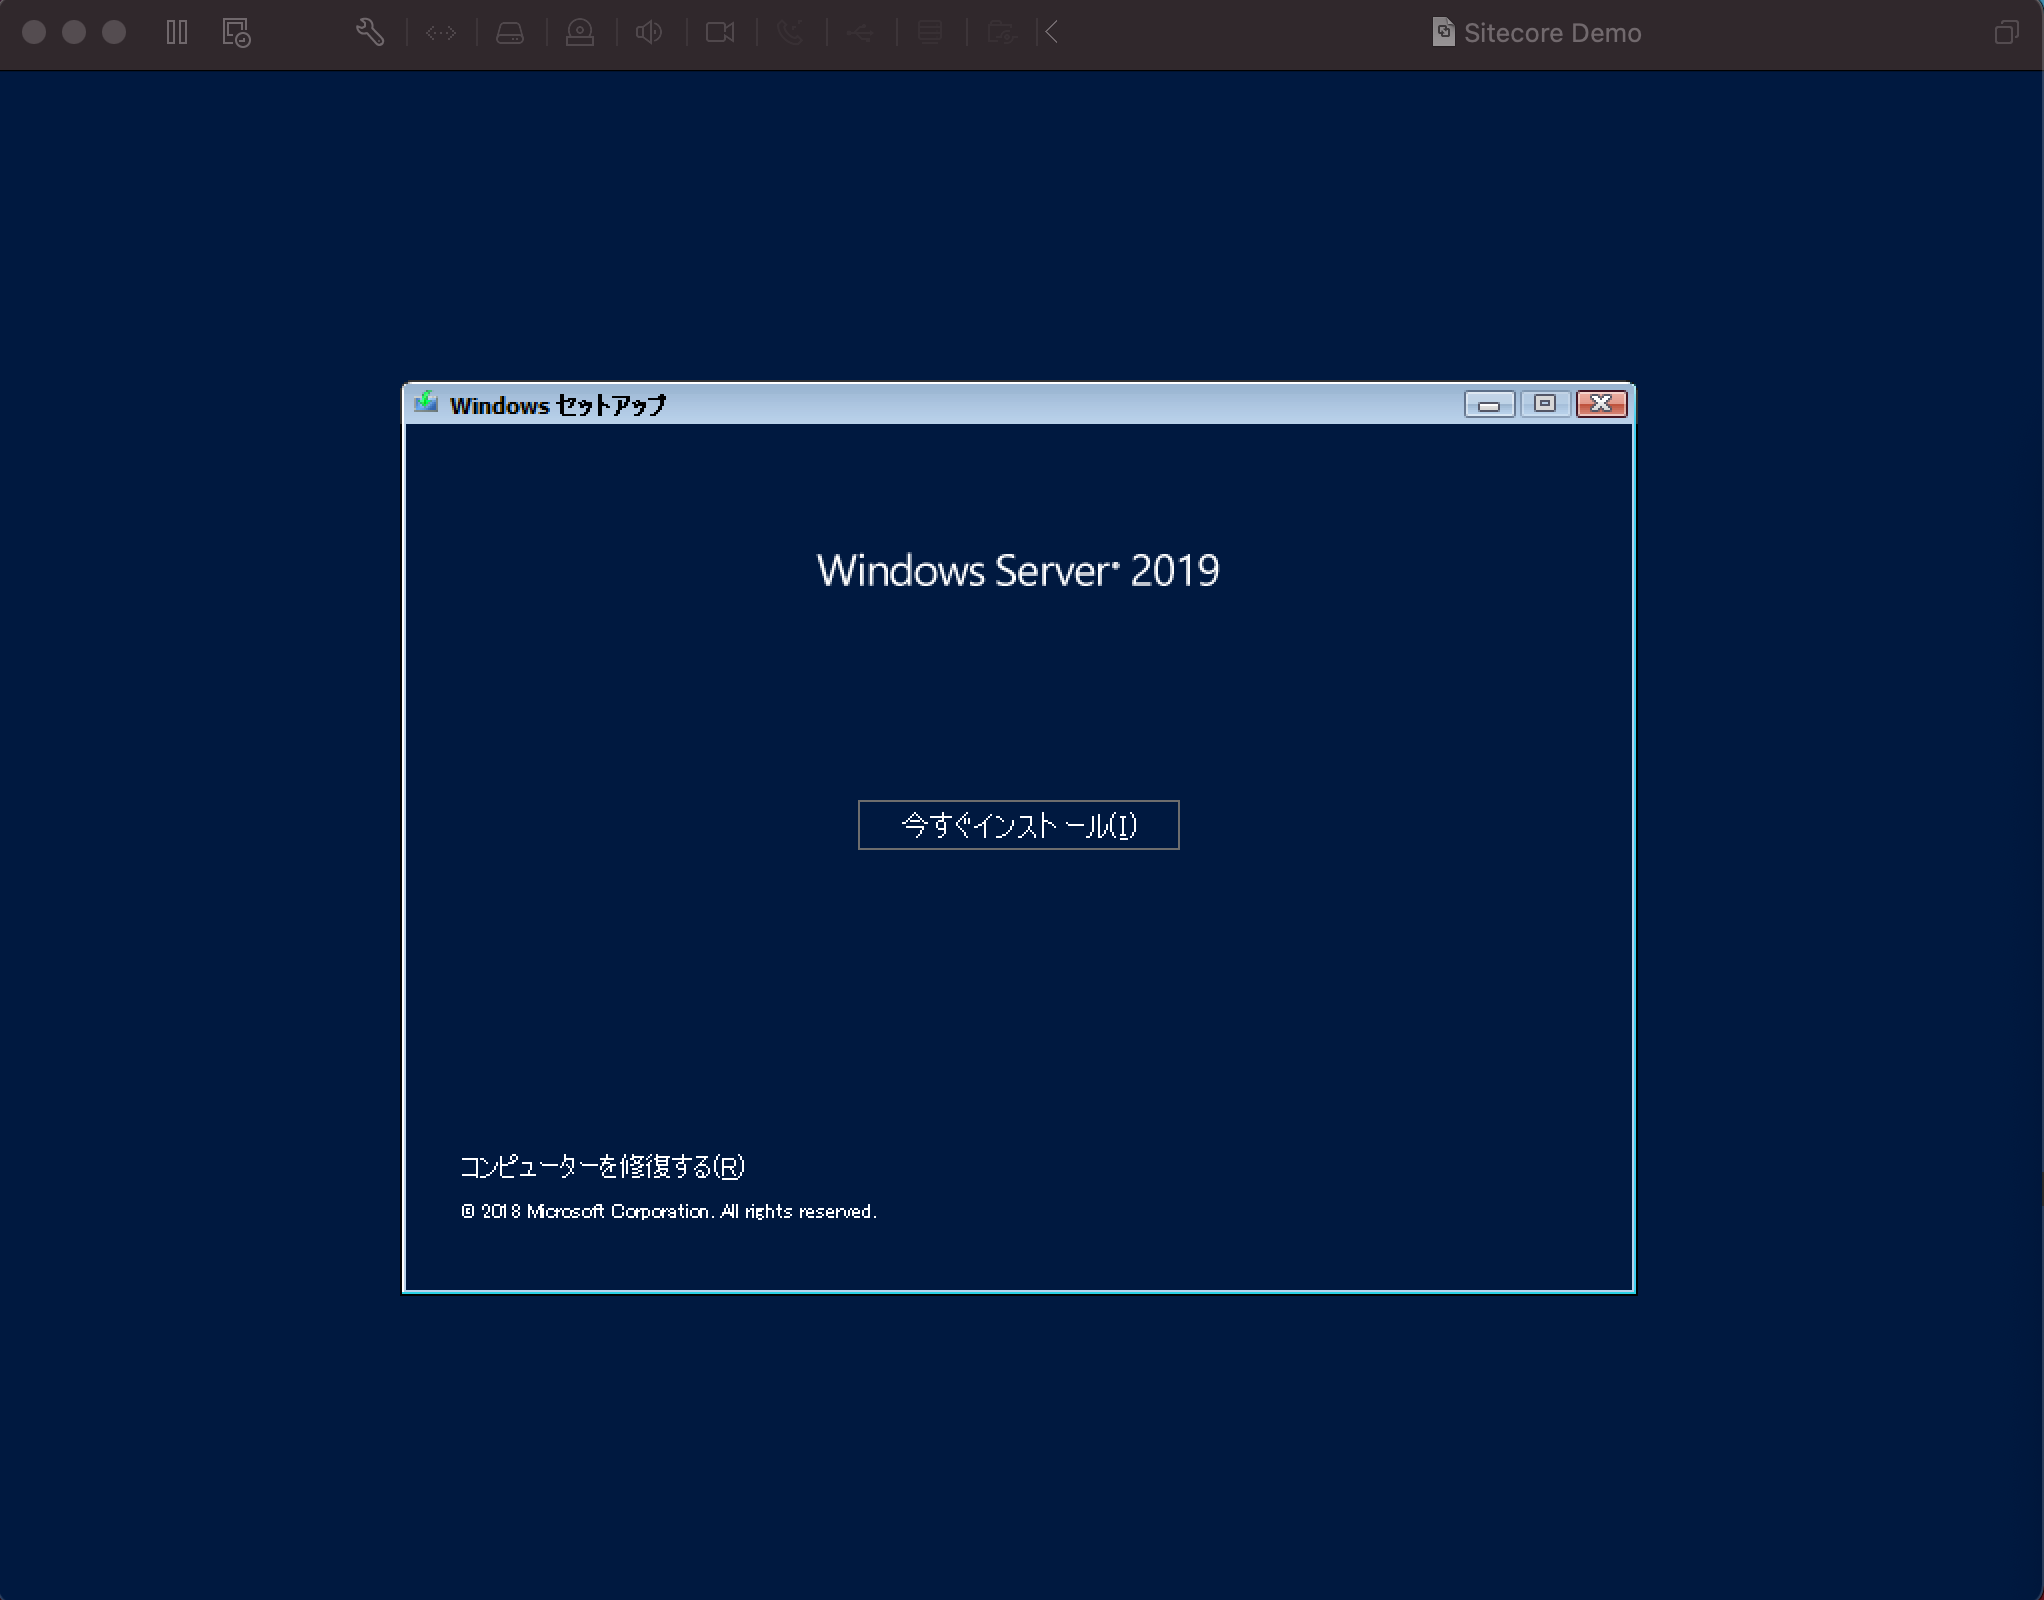Close the VM window with the leftmost traffic-light button
Screen dimensions: 2044x1600
34,32
